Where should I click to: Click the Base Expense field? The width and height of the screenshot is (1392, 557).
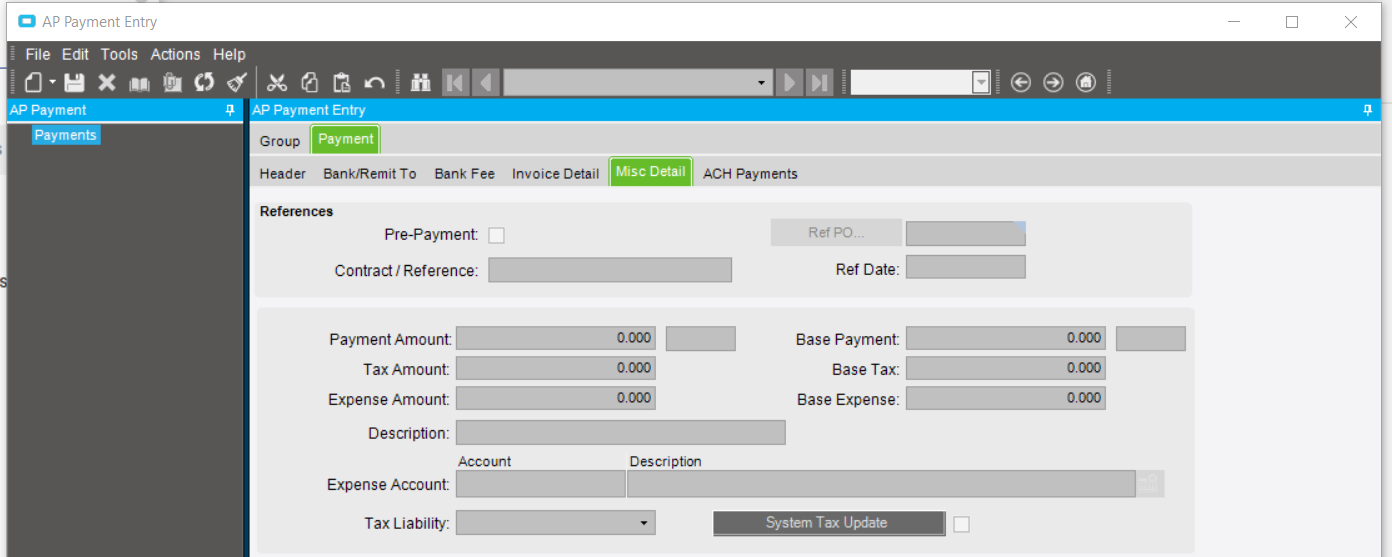1006,398
